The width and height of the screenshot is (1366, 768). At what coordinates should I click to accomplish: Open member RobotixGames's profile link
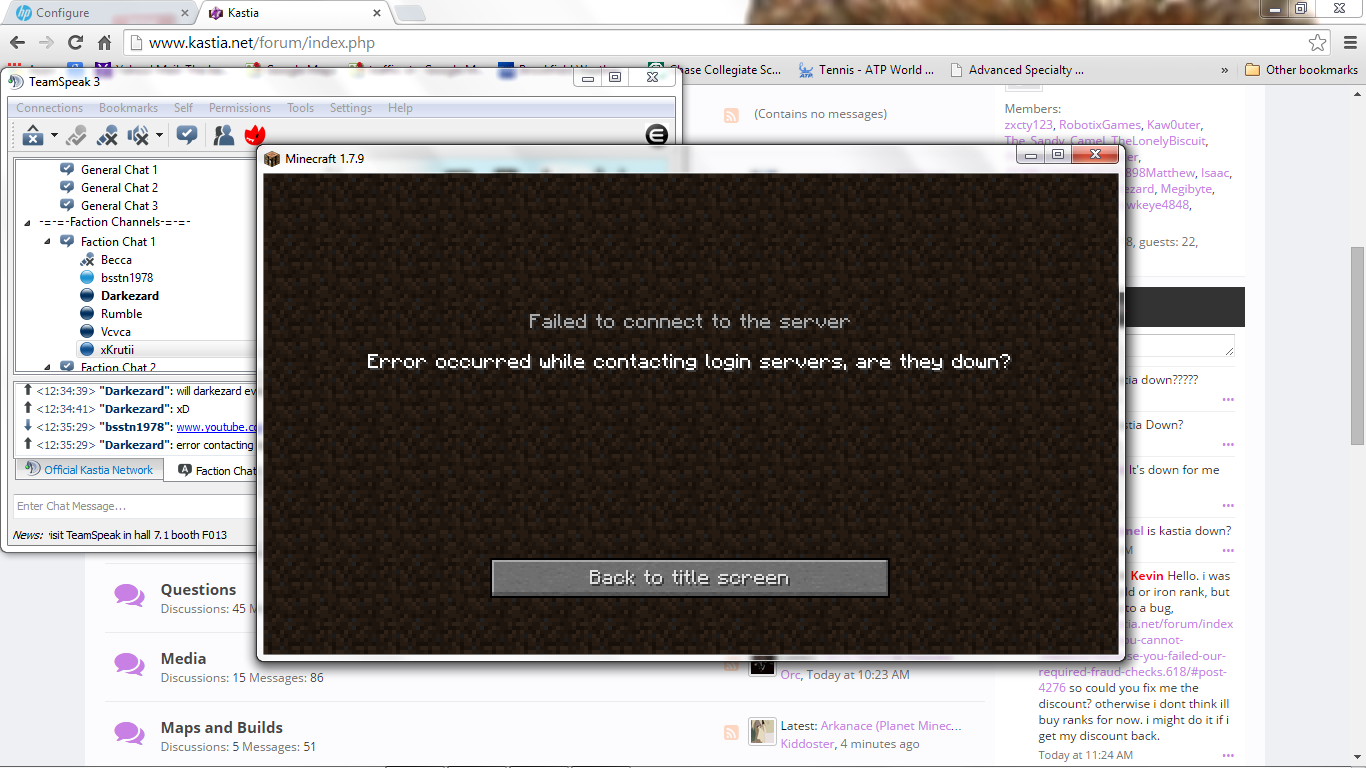pyautogui.click(x=1099, y=125)
